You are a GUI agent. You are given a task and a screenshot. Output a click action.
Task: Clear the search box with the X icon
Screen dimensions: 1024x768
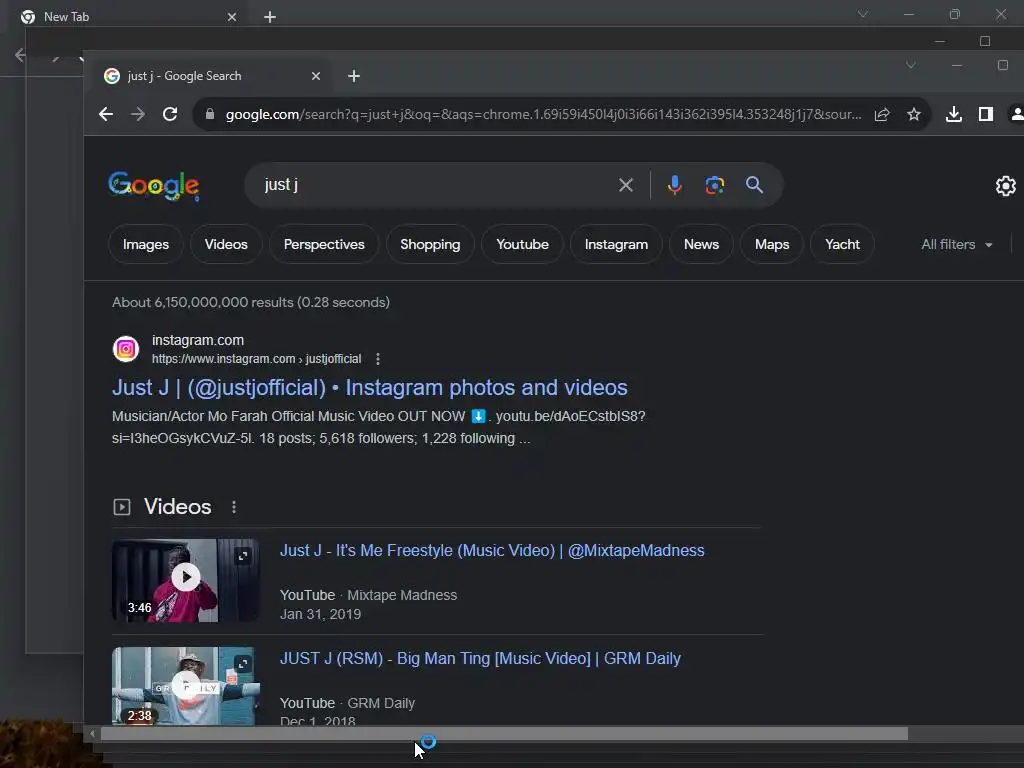pyautogui.click(x=626, y=185)
